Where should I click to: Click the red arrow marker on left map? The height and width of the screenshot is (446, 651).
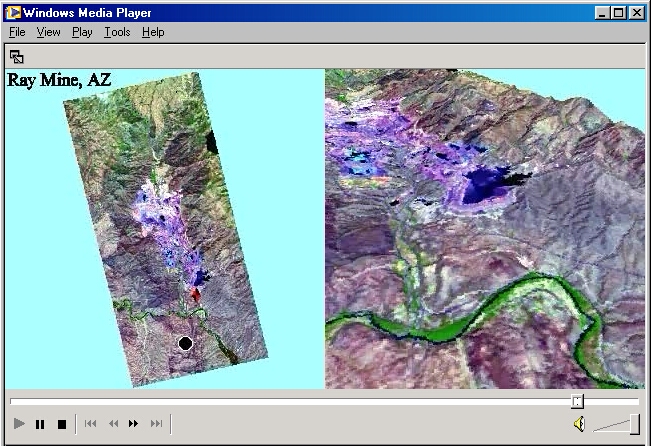pos(195,294)
